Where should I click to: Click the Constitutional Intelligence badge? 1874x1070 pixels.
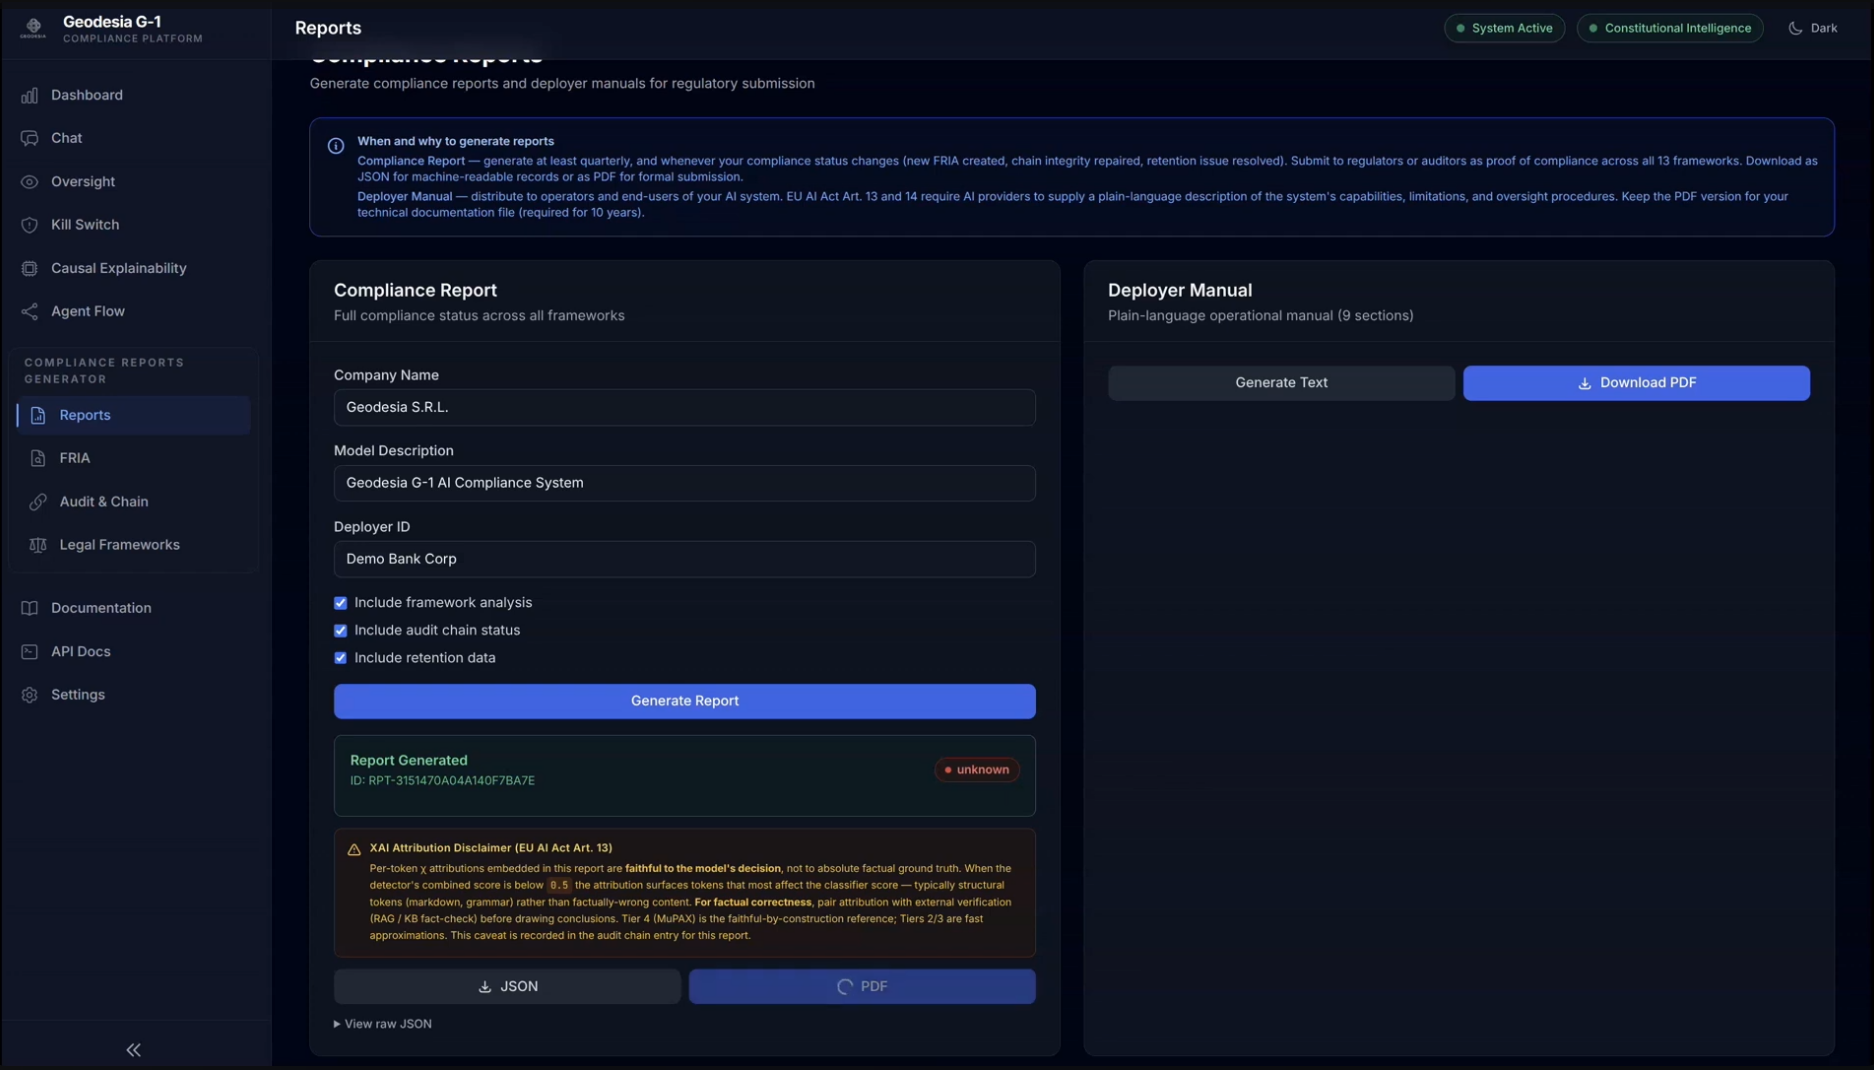coord(1670,28)
